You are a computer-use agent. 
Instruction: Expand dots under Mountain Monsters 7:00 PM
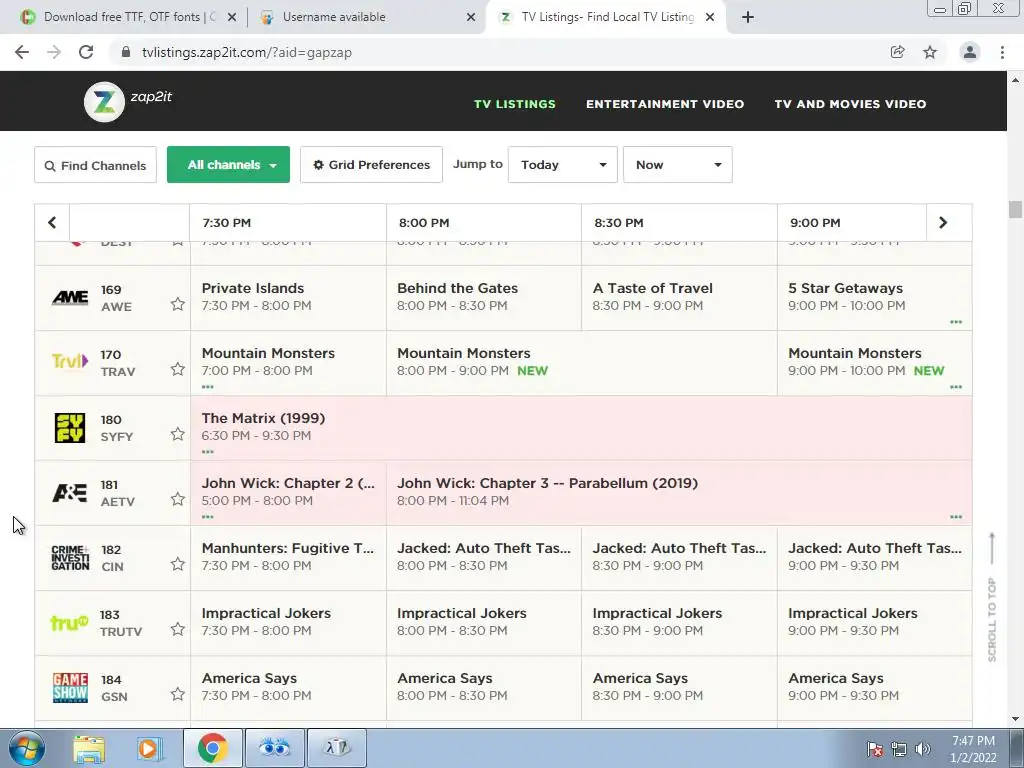(x=208, y=387)
